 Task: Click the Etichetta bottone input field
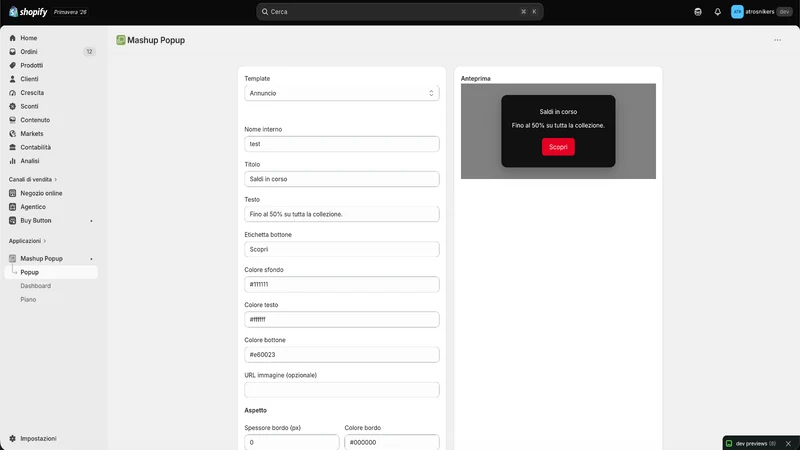coord(342,249)
